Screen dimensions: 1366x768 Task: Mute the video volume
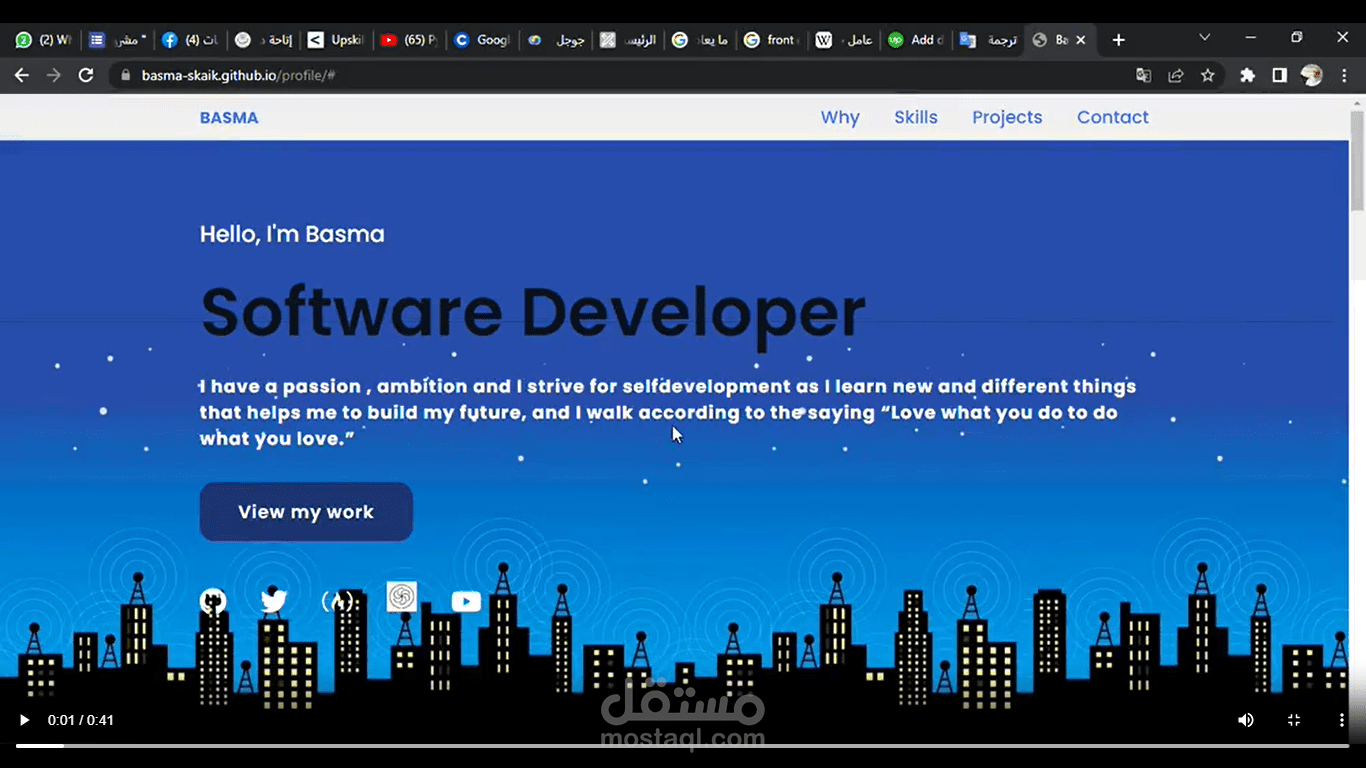(1245, 720)
